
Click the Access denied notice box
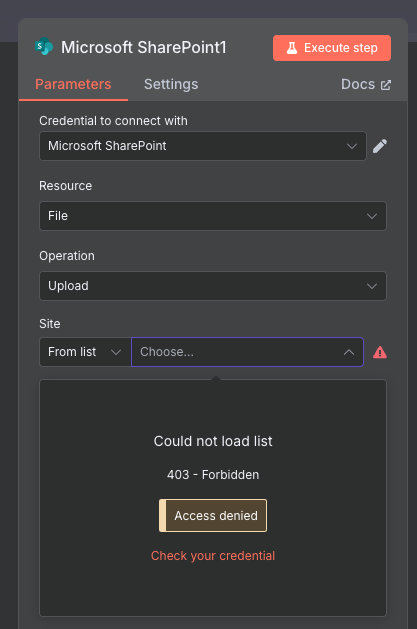(x=213, y=515)
